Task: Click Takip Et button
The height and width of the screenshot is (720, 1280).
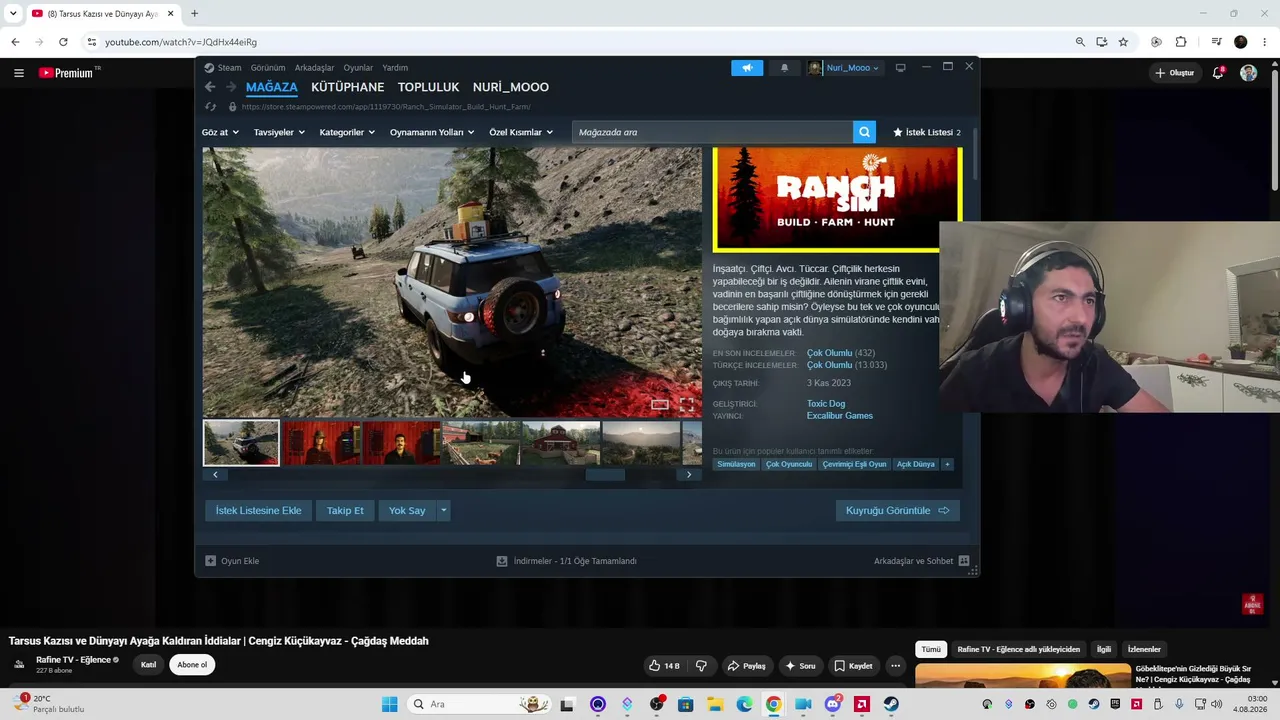Action: coord(345,511)
